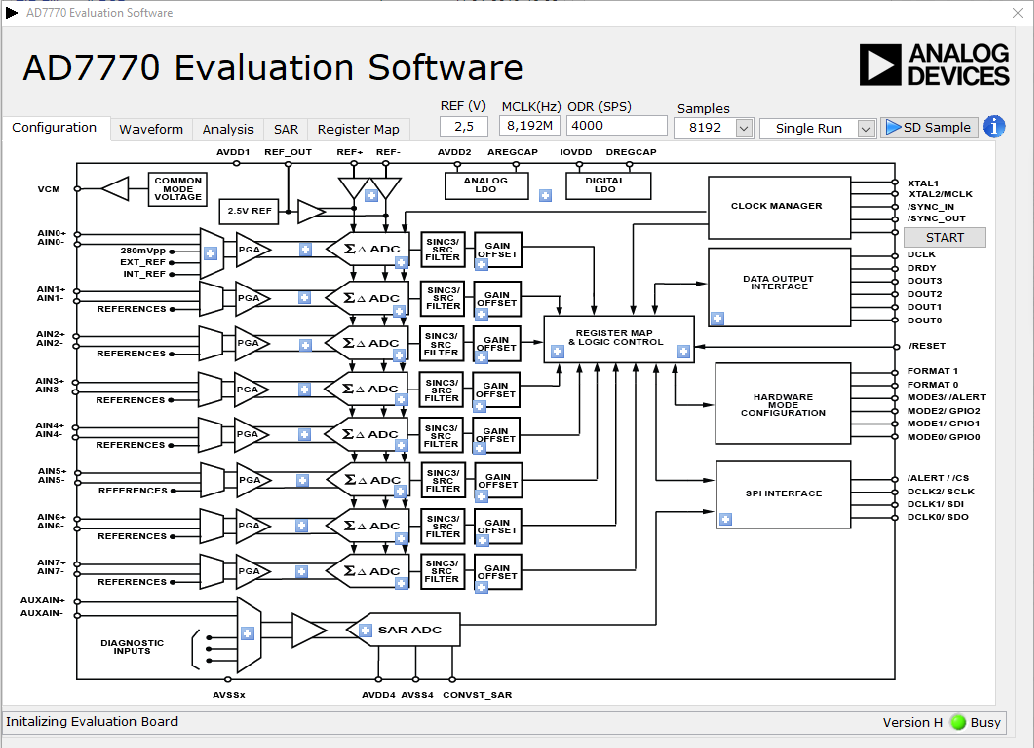The image size is (1034, 748).
Task: Click the "Version H" status text
Action: pyautogui.click(x=913, y=722)
